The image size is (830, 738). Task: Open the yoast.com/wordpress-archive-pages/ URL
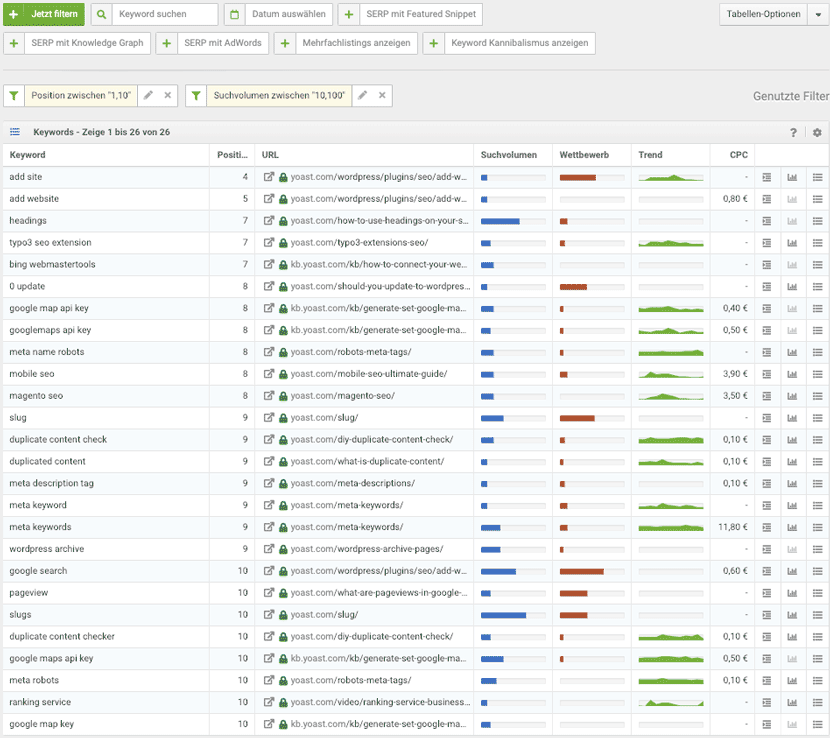coord(367,549)
